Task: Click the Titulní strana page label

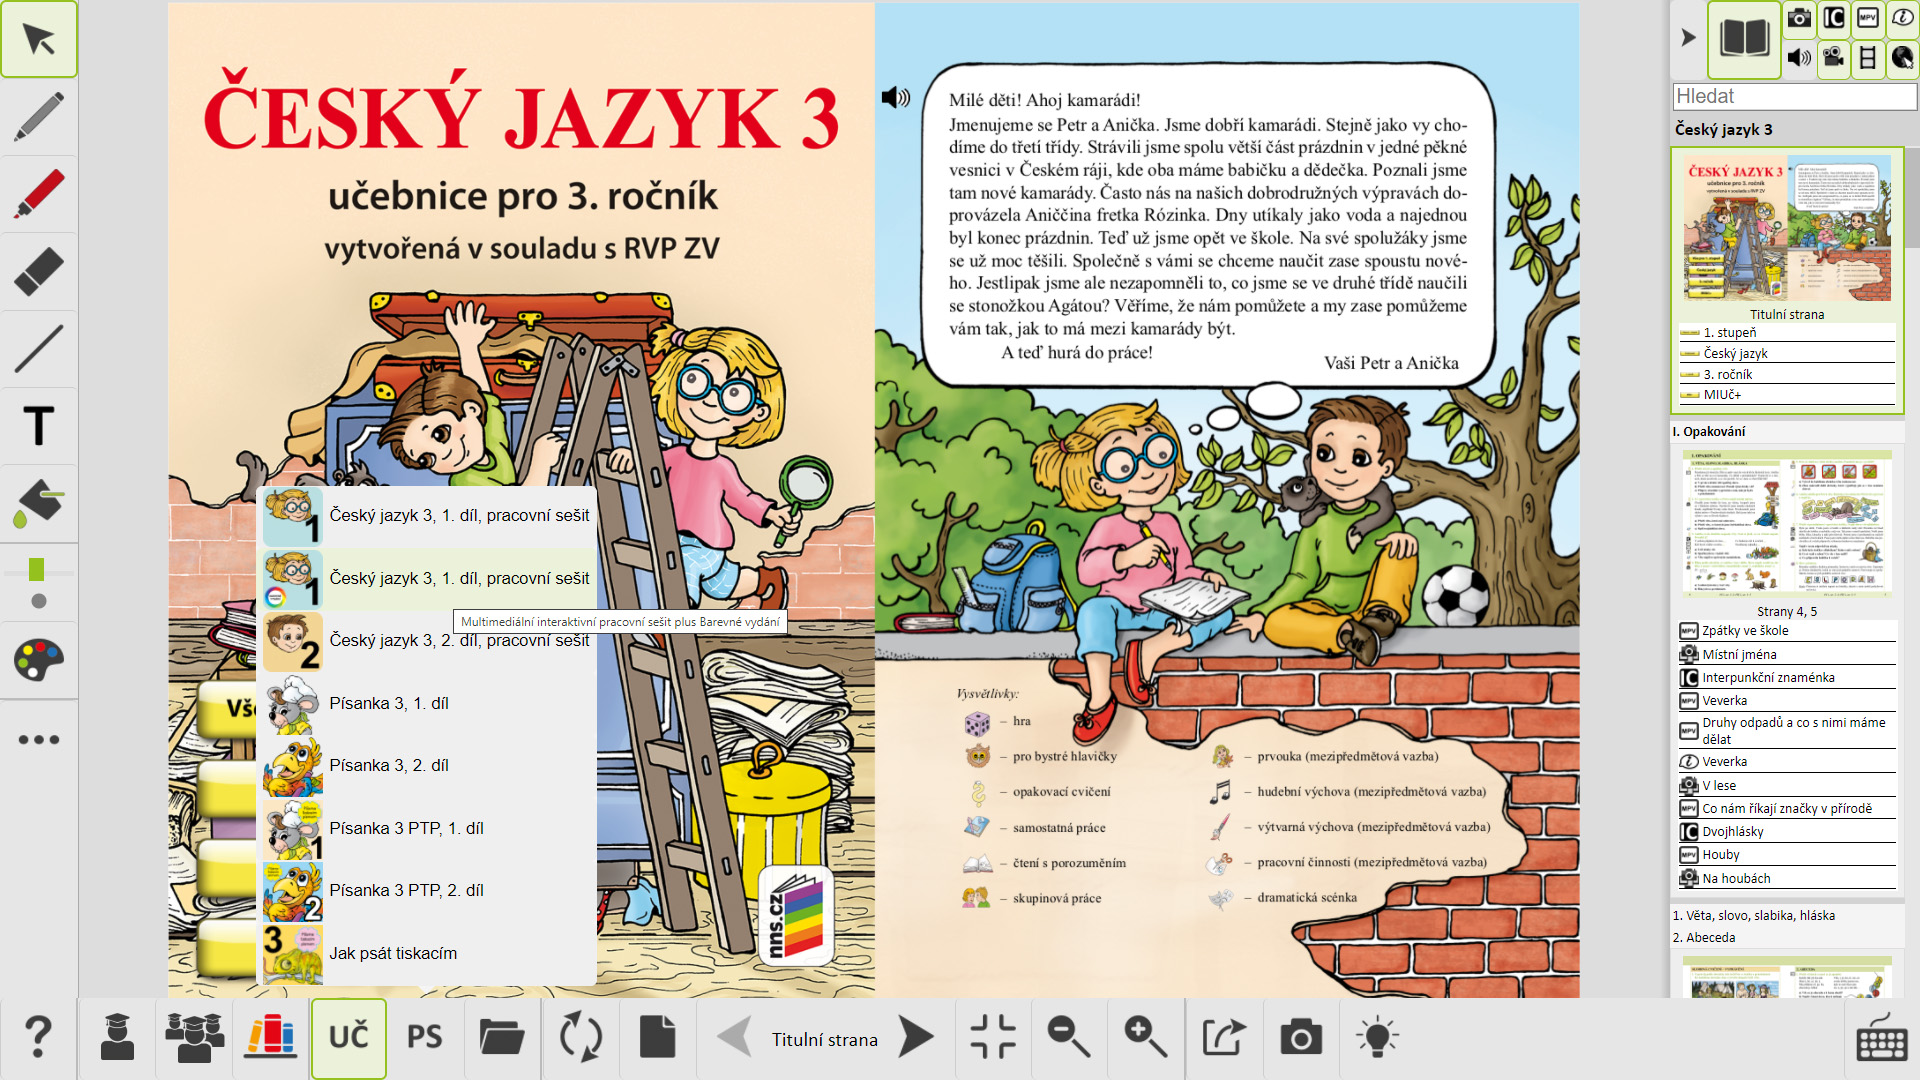Action: pyautogui.click(x=825, y=1040)
